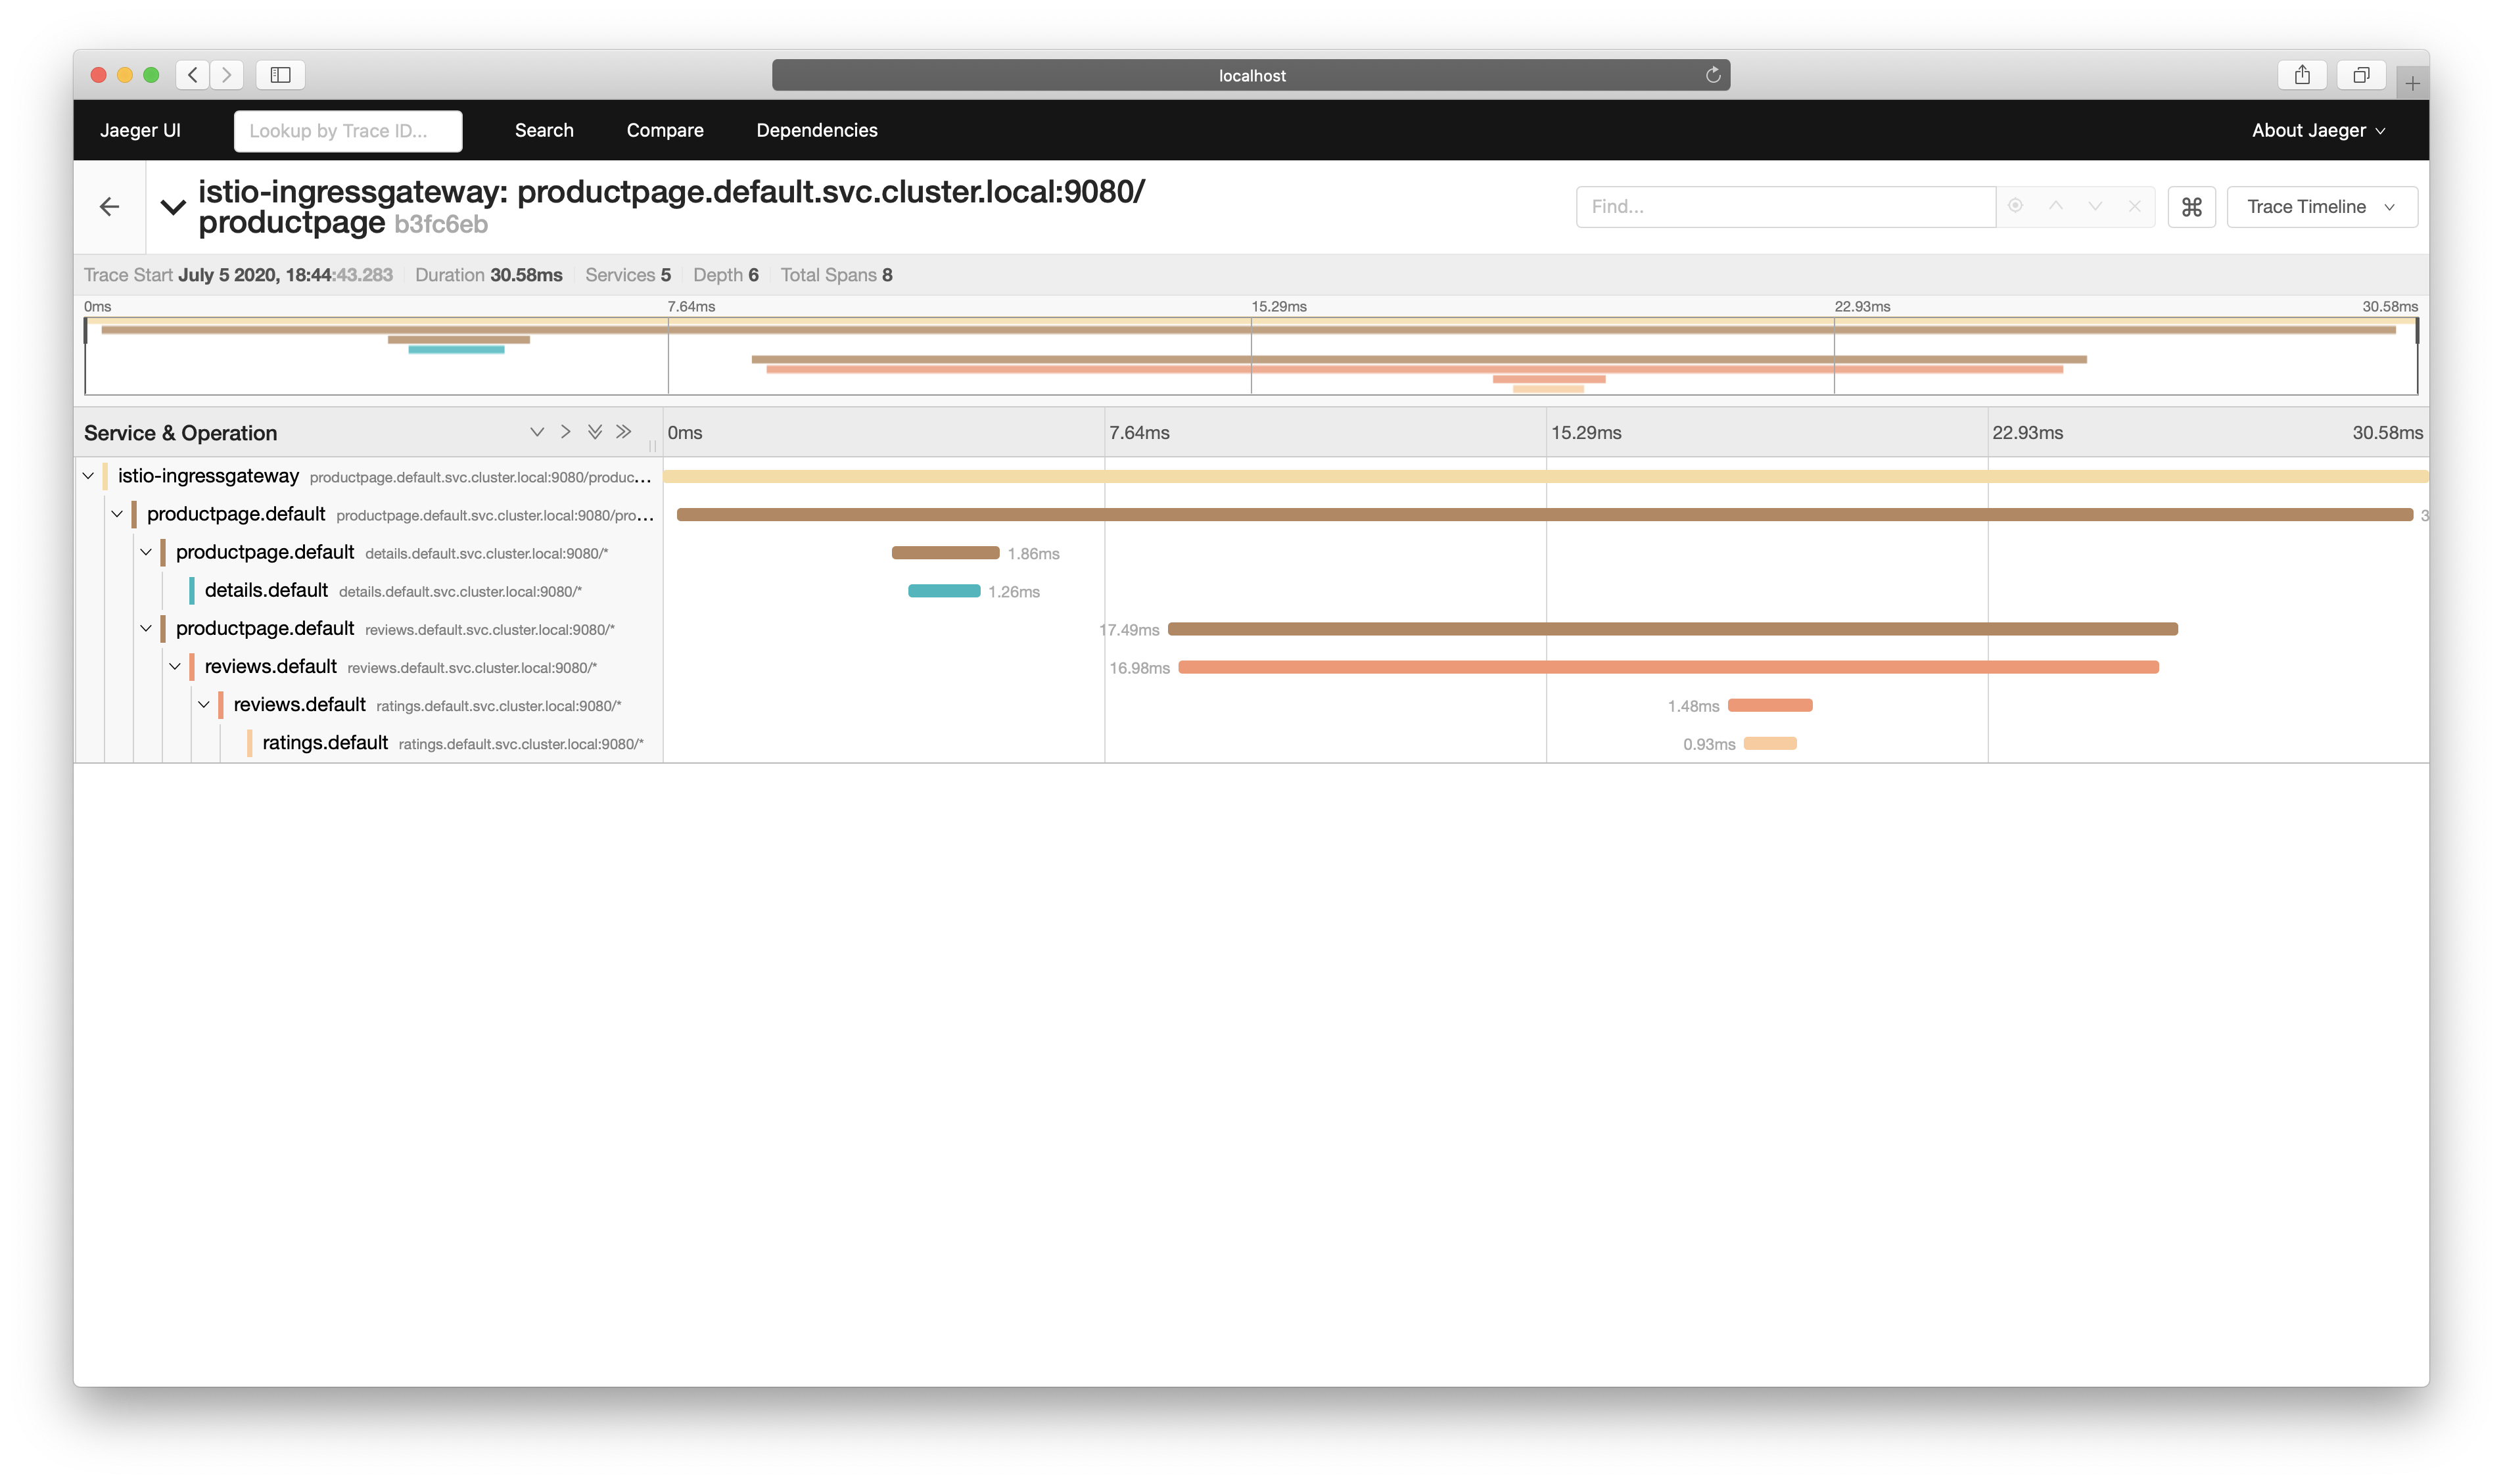Click the browser share icon
Viewport: 2503px width, 1484px height.
tap(2302, 75)
